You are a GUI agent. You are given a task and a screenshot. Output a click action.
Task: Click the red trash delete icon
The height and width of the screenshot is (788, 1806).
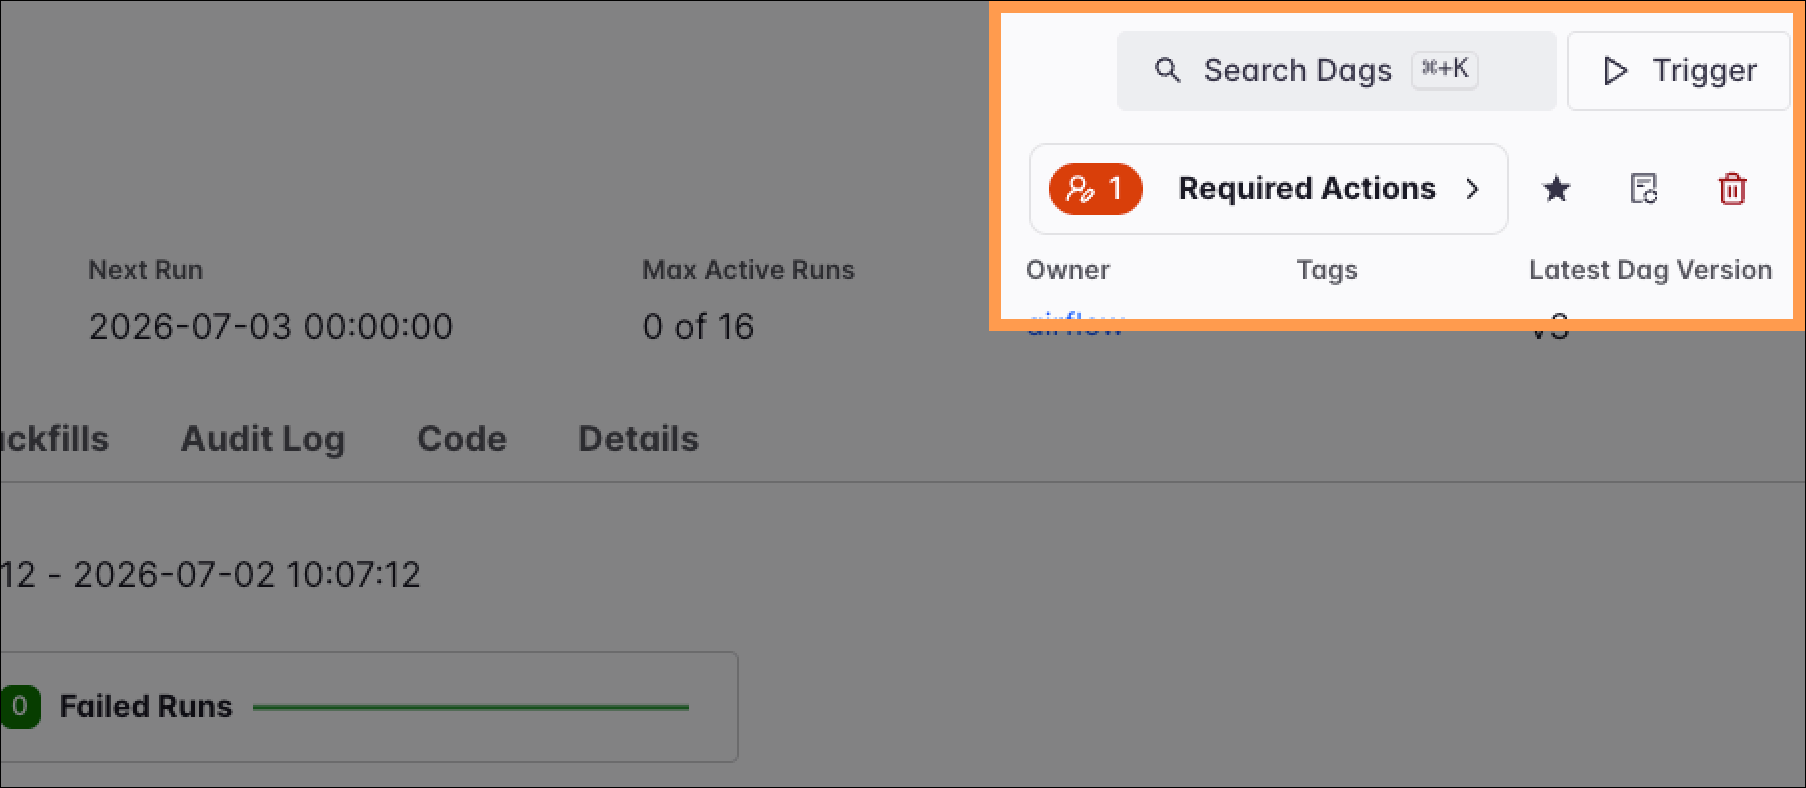pyautogui.click(x=1732, y=189)
